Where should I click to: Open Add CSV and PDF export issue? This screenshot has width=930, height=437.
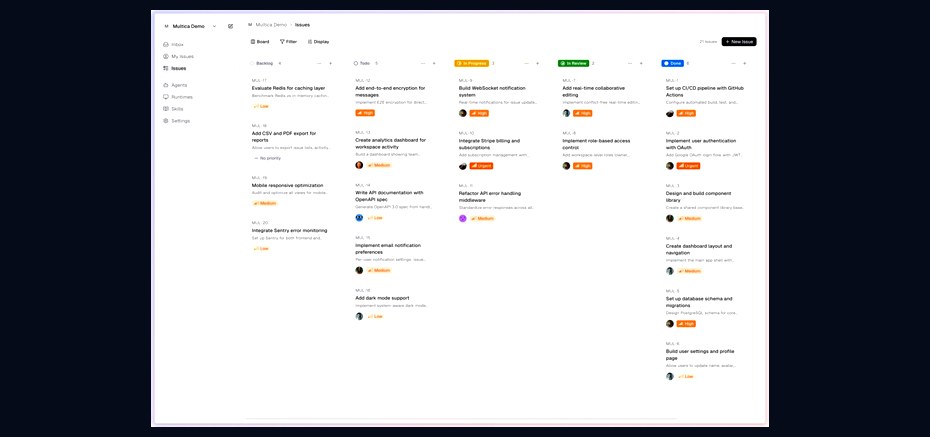click(284, 137)
